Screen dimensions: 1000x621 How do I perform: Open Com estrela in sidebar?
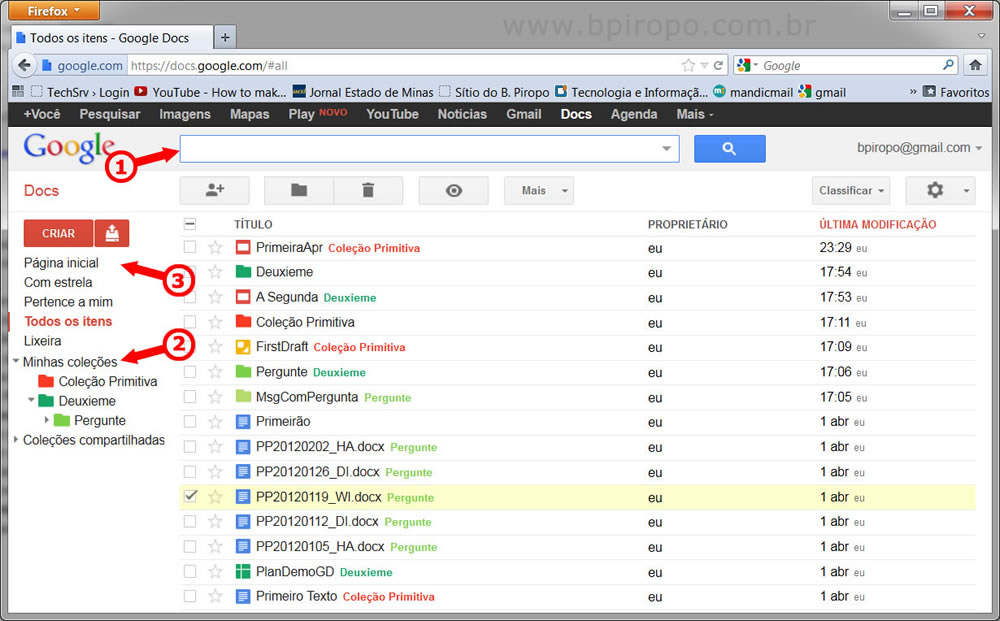[58, 282]
